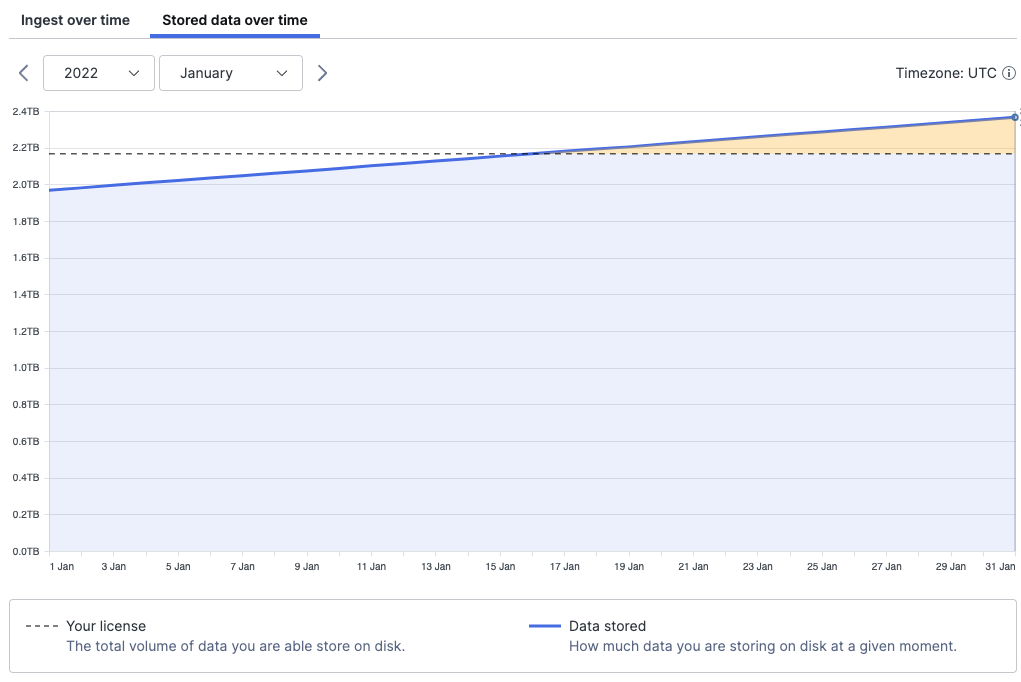The height and width of the screenshot is (682, 1021).
Task: Click the month dropdown chevron icon
Action: click(283, 72)
